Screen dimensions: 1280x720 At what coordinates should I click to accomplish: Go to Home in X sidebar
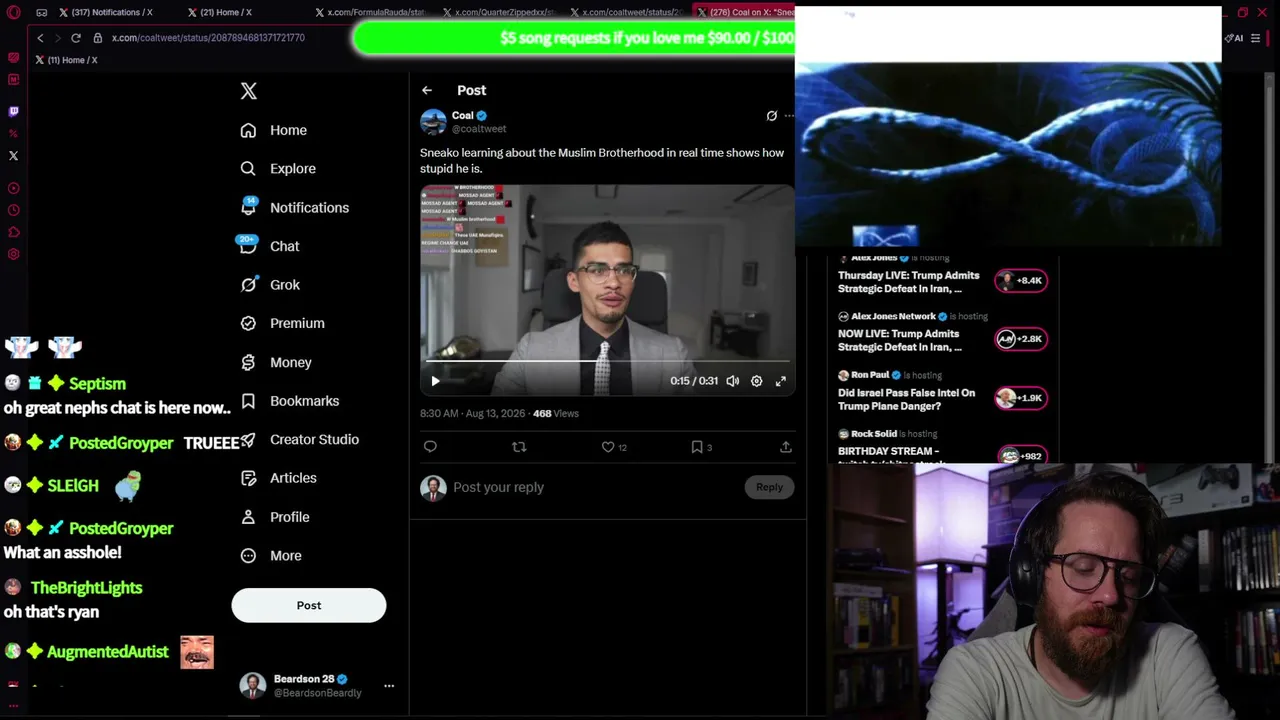point(274,130)
